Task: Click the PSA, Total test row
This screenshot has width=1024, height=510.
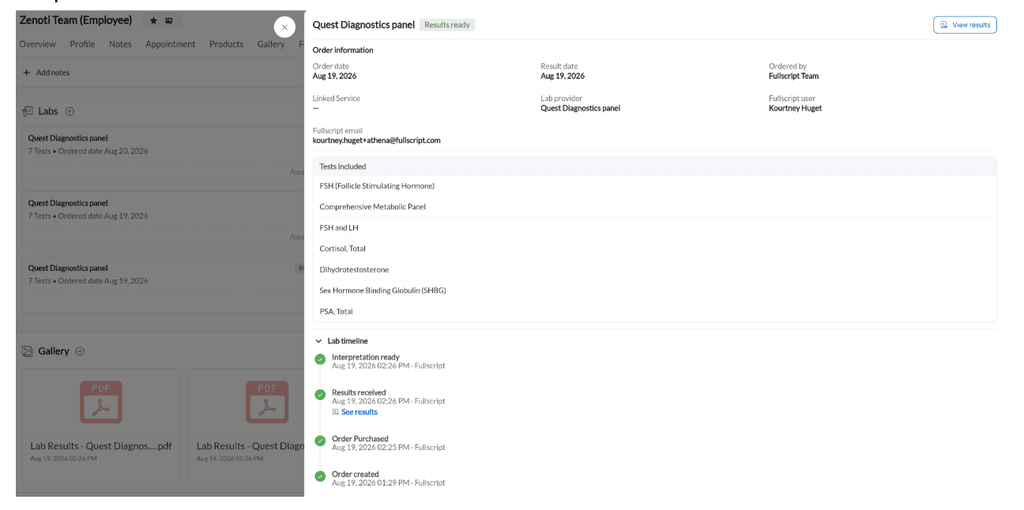Action: pyautogui.click(x=654, y=311)
